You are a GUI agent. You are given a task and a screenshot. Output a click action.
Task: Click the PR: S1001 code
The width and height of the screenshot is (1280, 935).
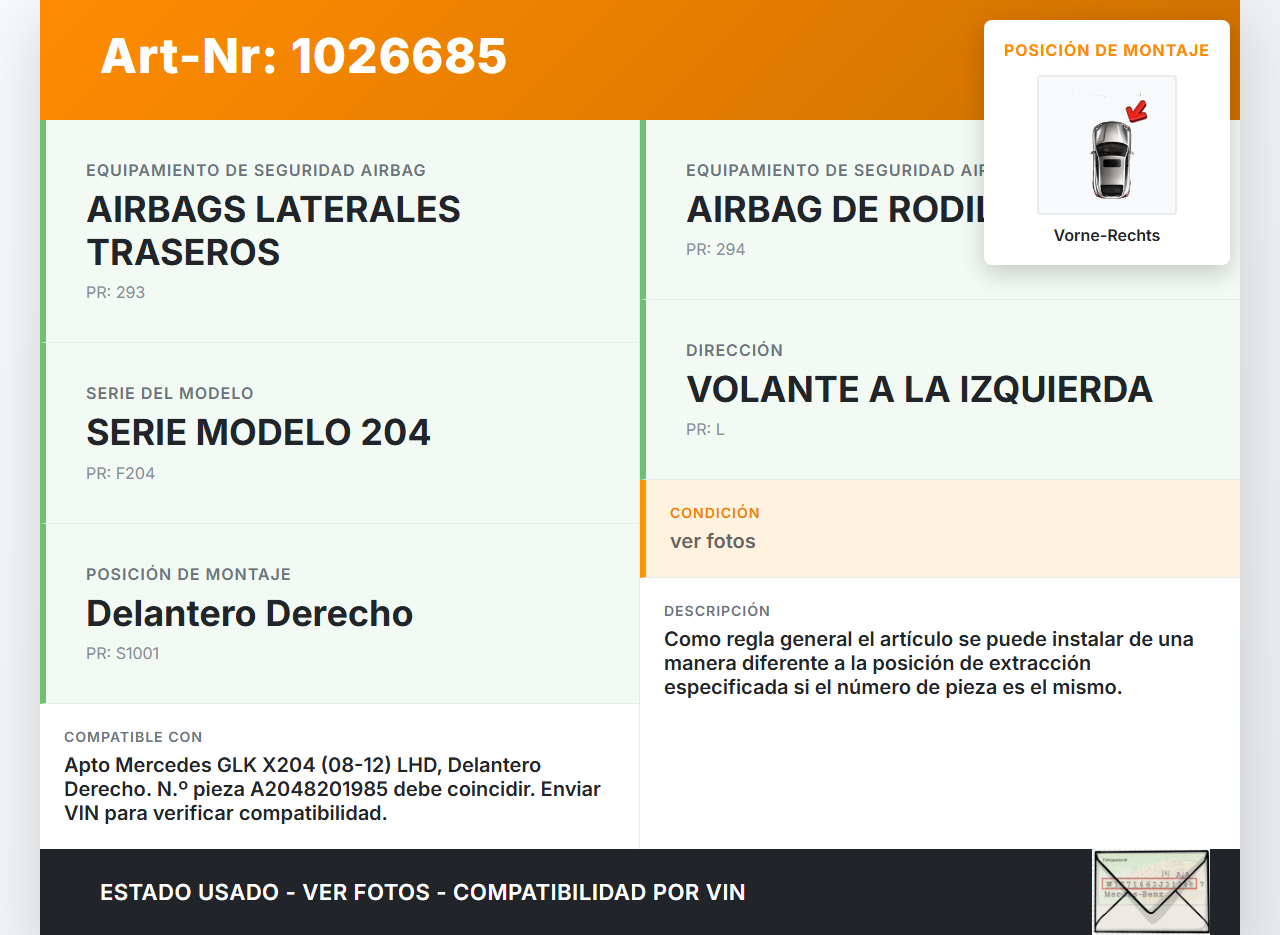[122, 654]
